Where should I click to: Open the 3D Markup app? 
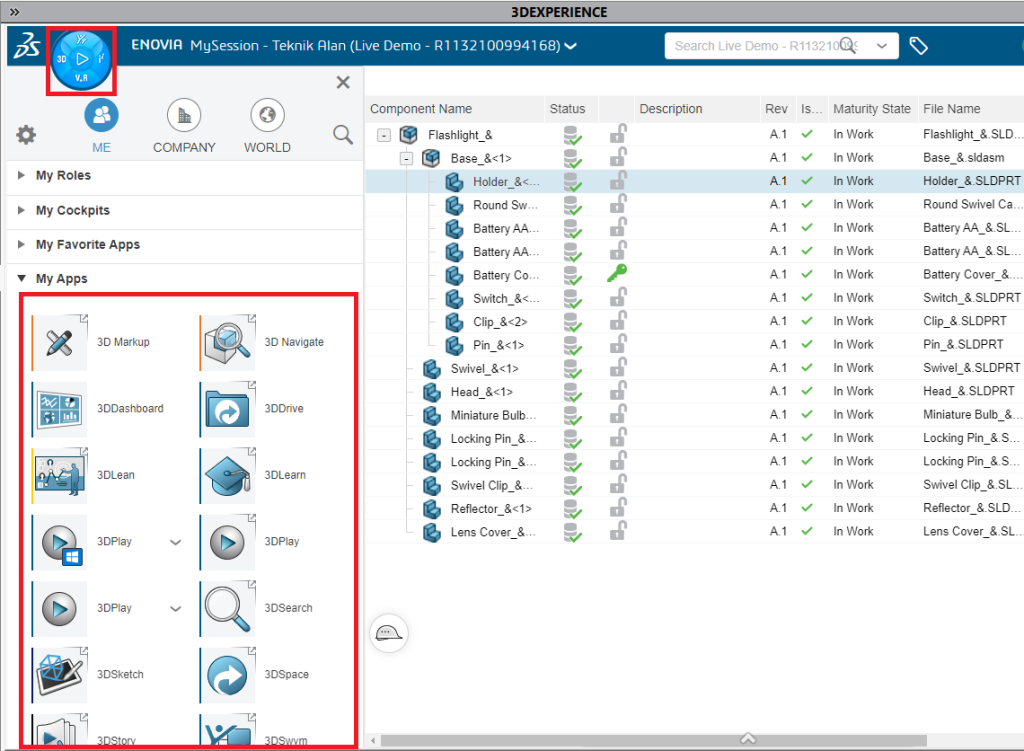tap(60, 342)
